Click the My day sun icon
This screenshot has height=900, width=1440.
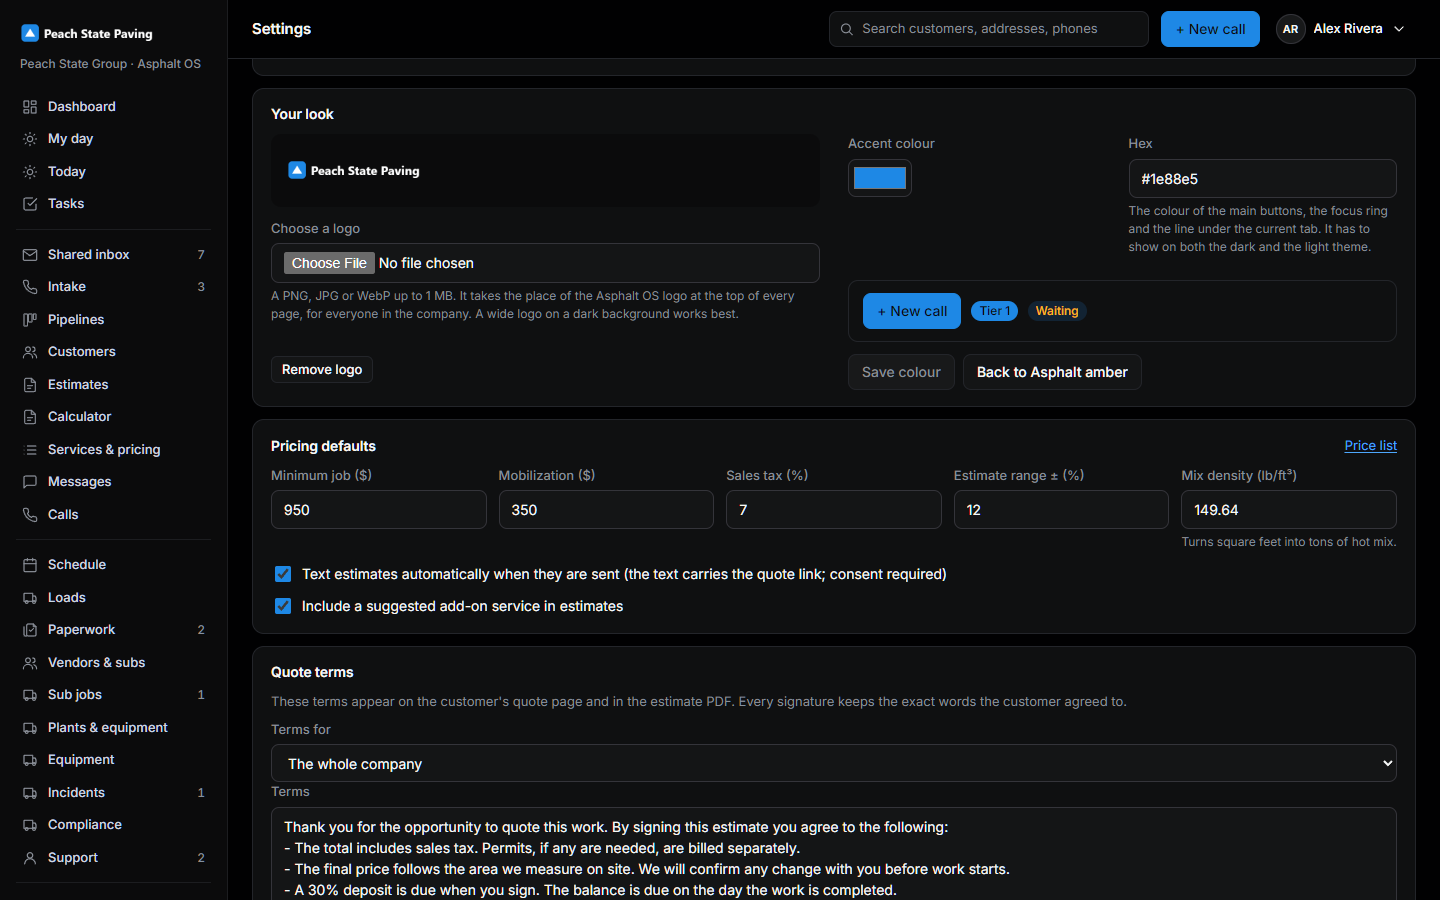pyautogui.click(x=30, y=139)
